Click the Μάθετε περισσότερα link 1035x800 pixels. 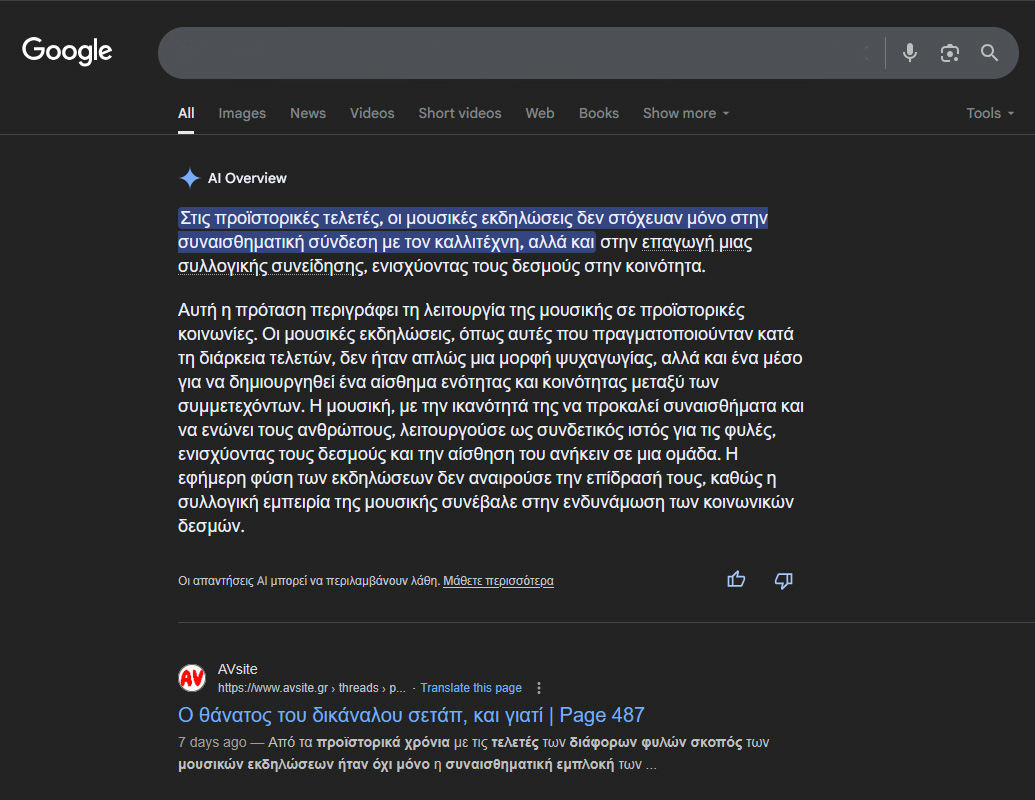point(498,581)
